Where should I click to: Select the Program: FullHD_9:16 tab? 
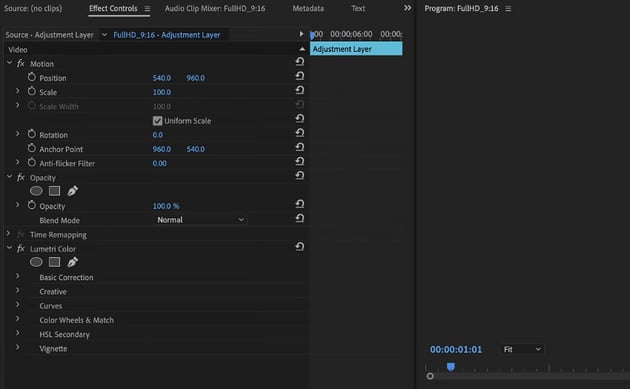(461, 8)
